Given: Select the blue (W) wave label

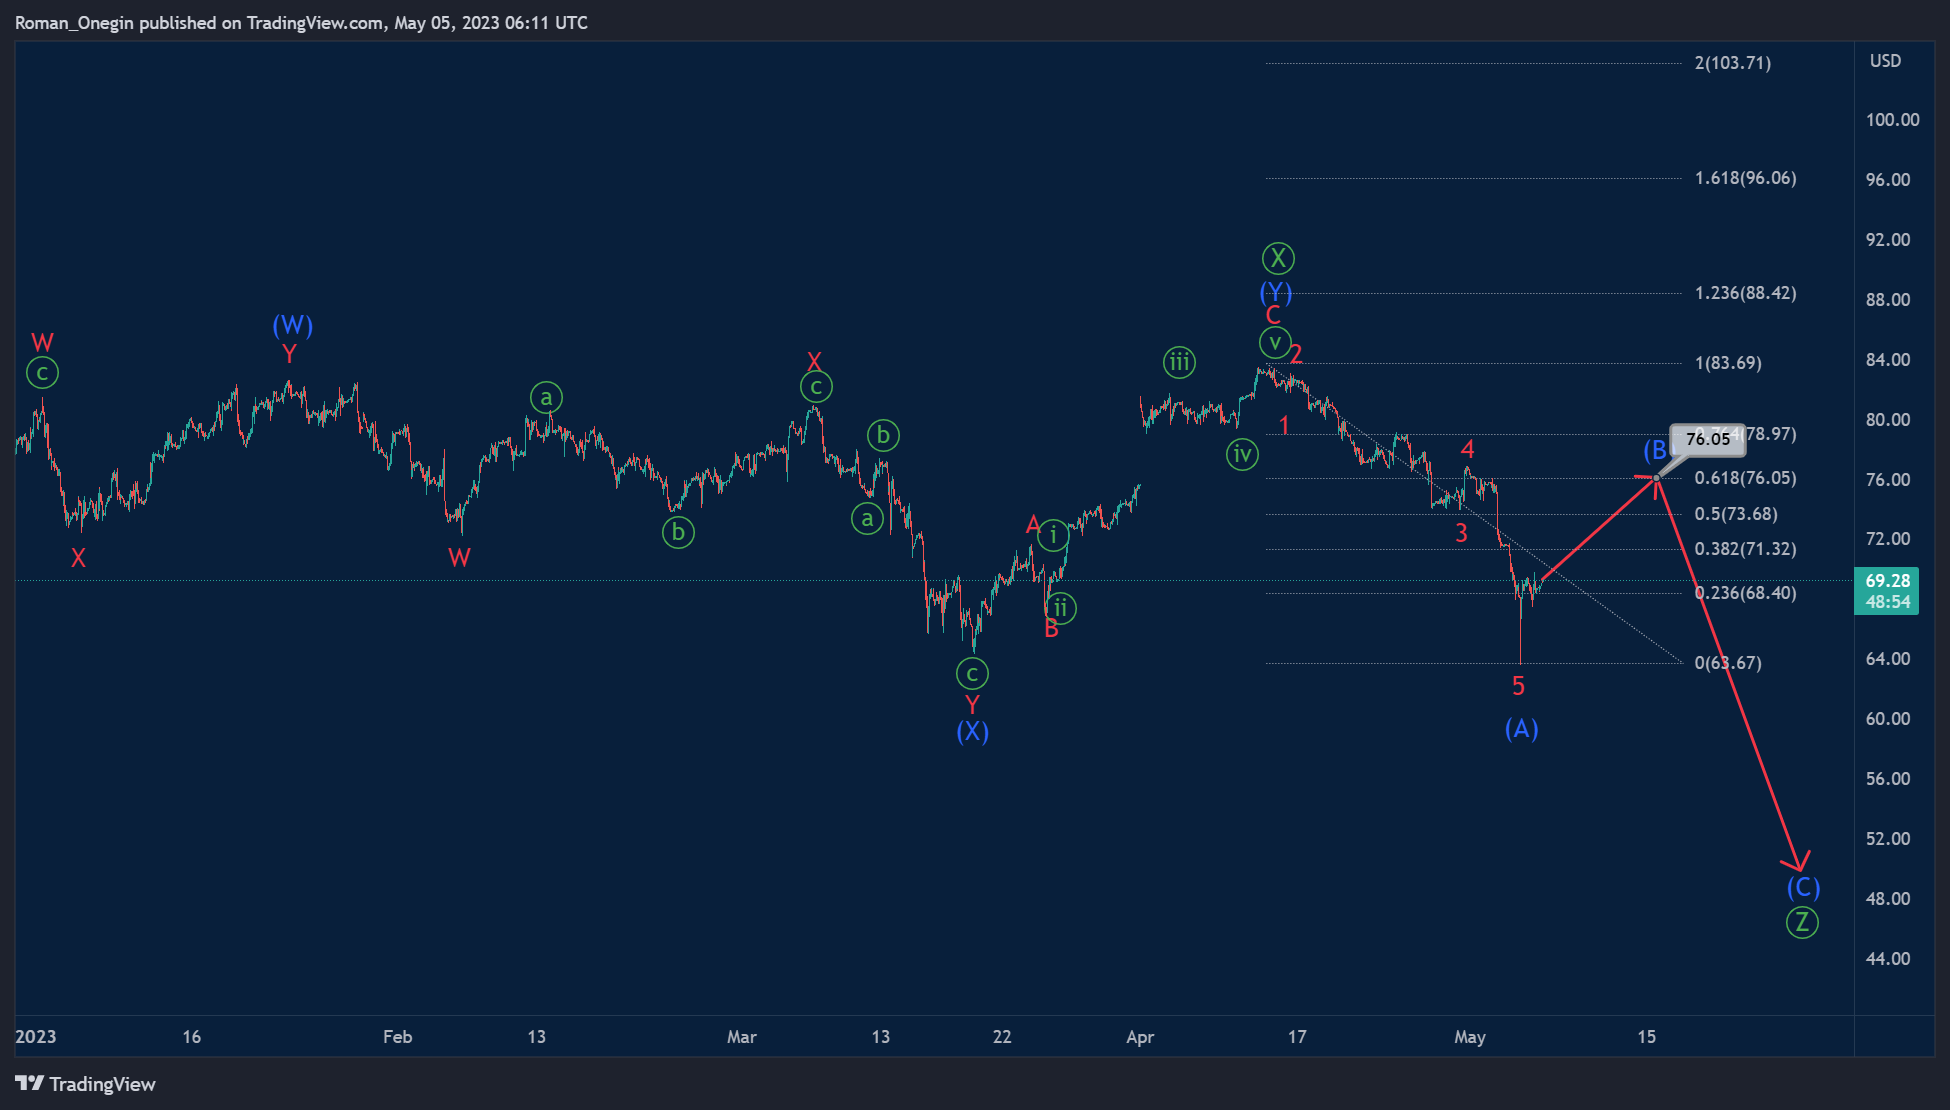Looking at the screenshot, I should pos(292,325).
